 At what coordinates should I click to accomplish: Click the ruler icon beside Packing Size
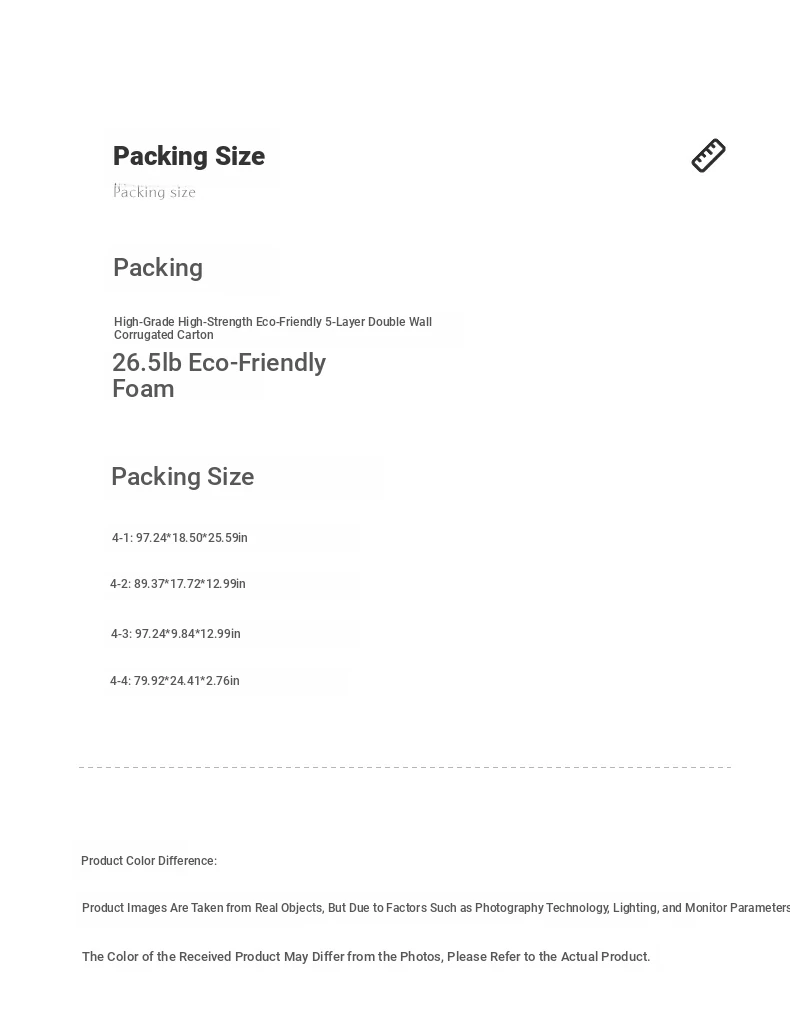[708, 155]
